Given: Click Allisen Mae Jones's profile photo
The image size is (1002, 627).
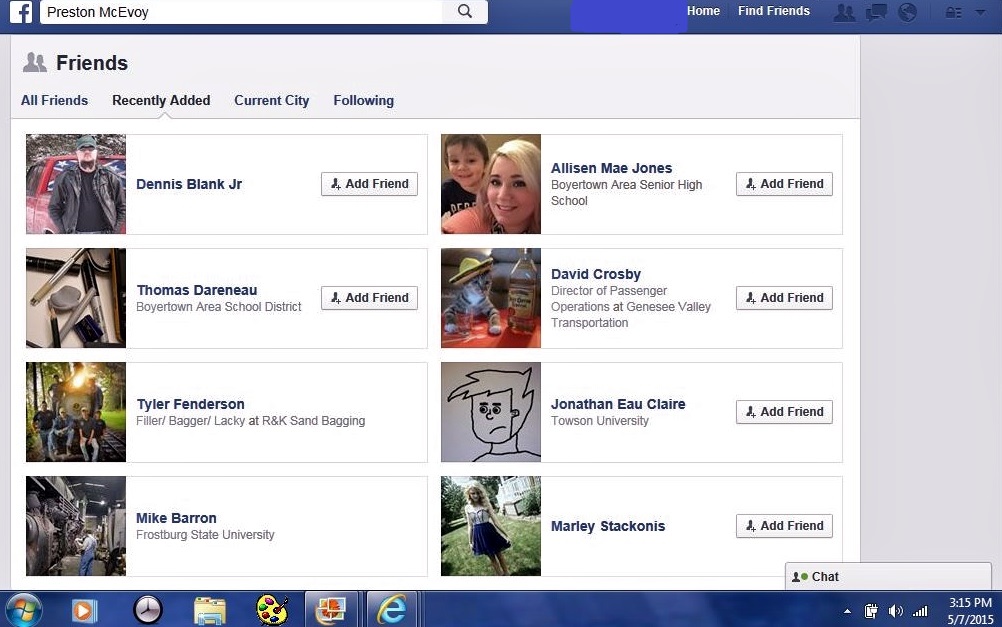Looking at the screenshot, I should [x=491, y=184].
